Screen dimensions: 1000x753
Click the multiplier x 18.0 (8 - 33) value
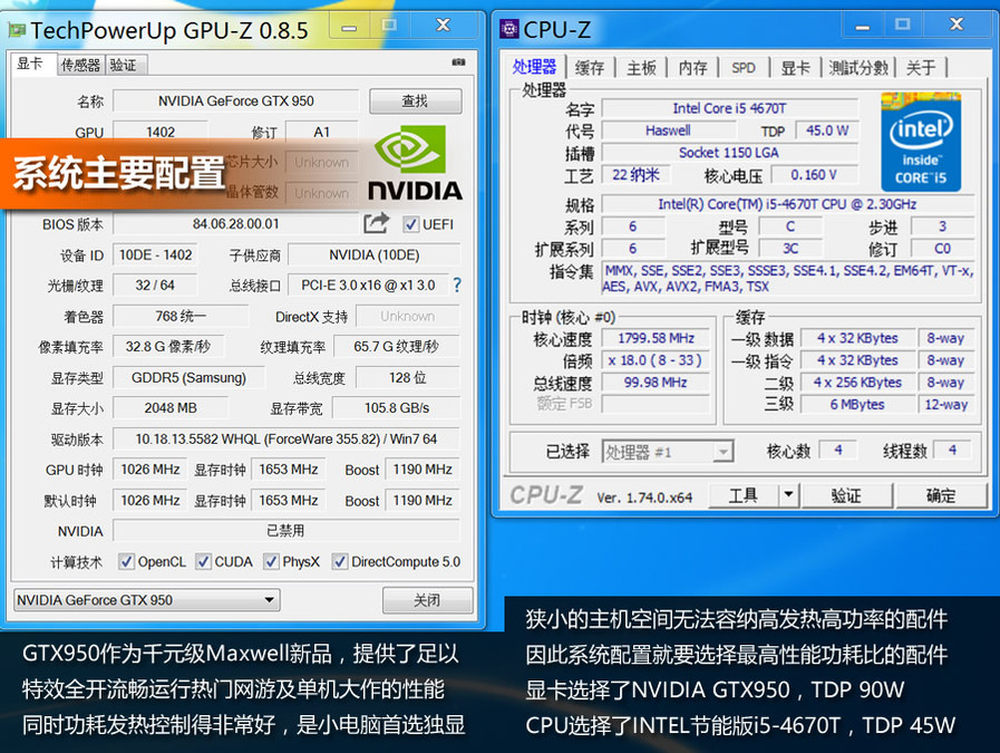(x=656, y=360)
